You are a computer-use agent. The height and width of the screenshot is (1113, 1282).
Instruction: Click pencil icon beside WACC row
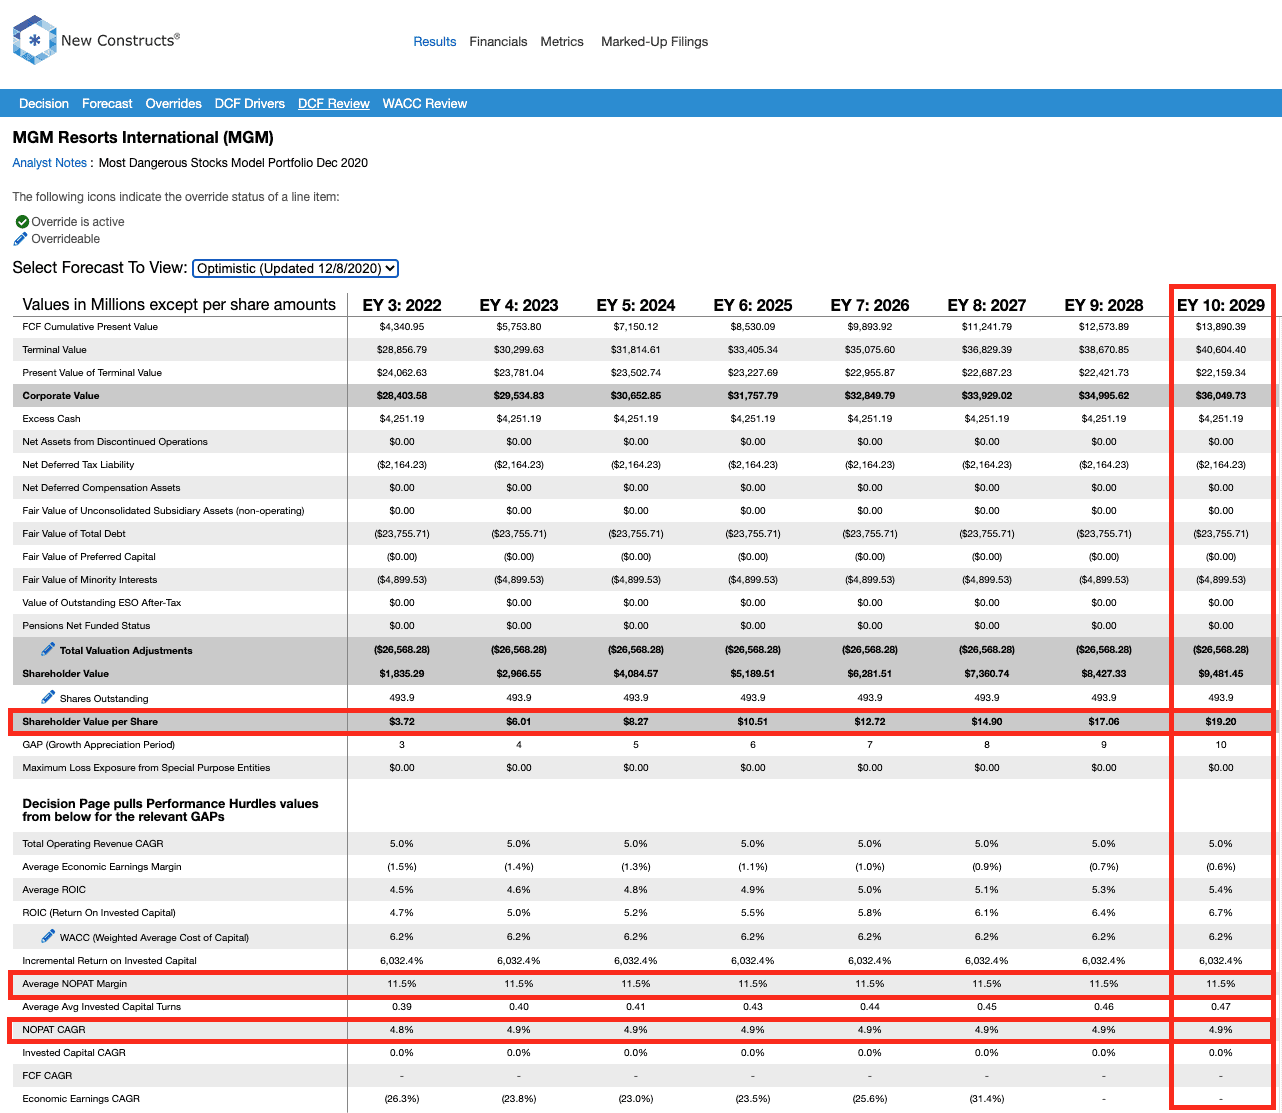(x=48, y=937)
